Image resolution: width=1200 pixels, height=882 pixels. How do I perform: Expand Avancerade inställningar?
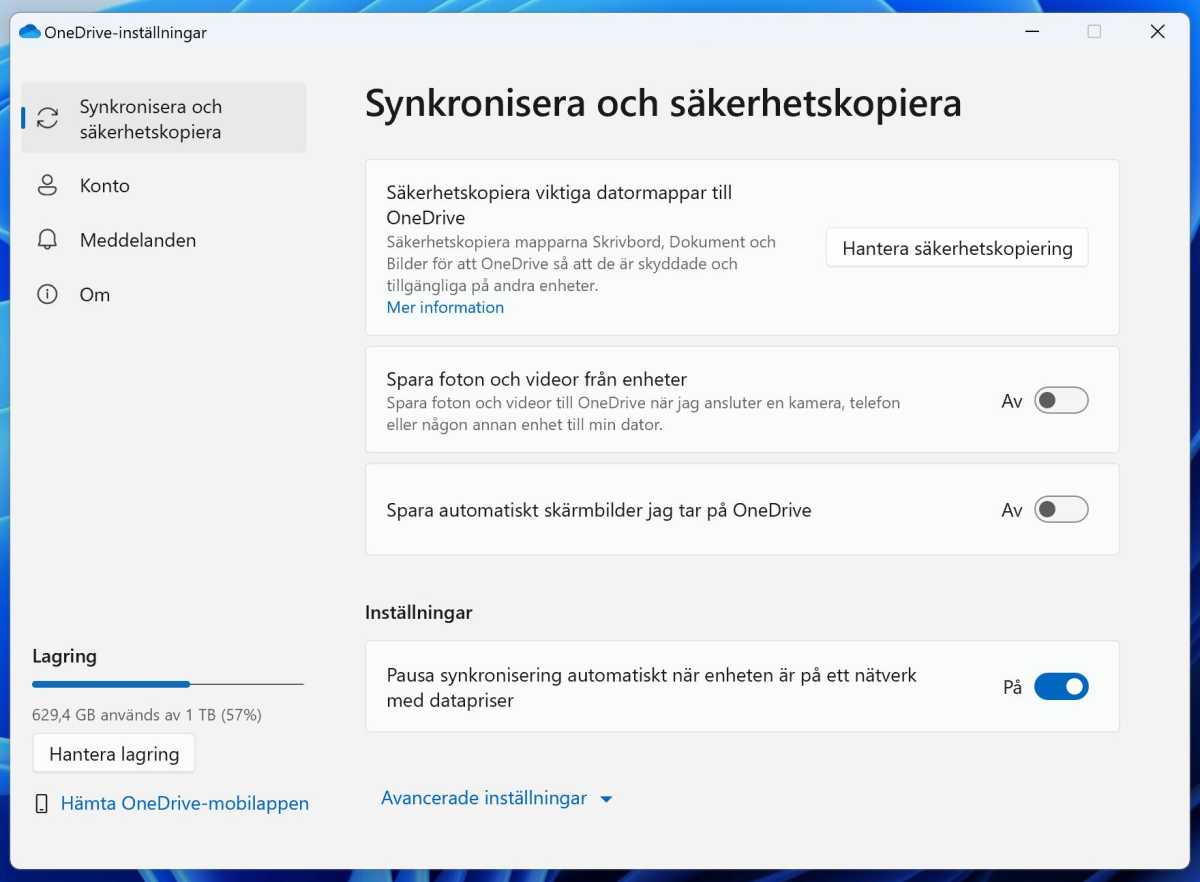[497, 798]
